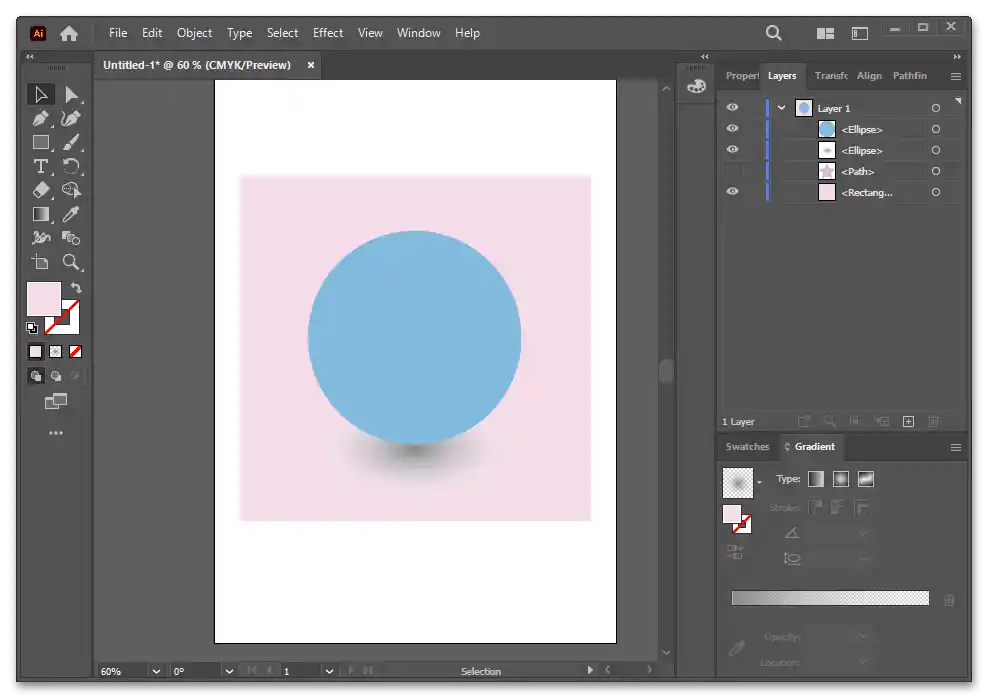Viewport: 988px width, 698px height.
Task: Open the zoom level dropdown at 60%
Action: click(x=155, y=671)
